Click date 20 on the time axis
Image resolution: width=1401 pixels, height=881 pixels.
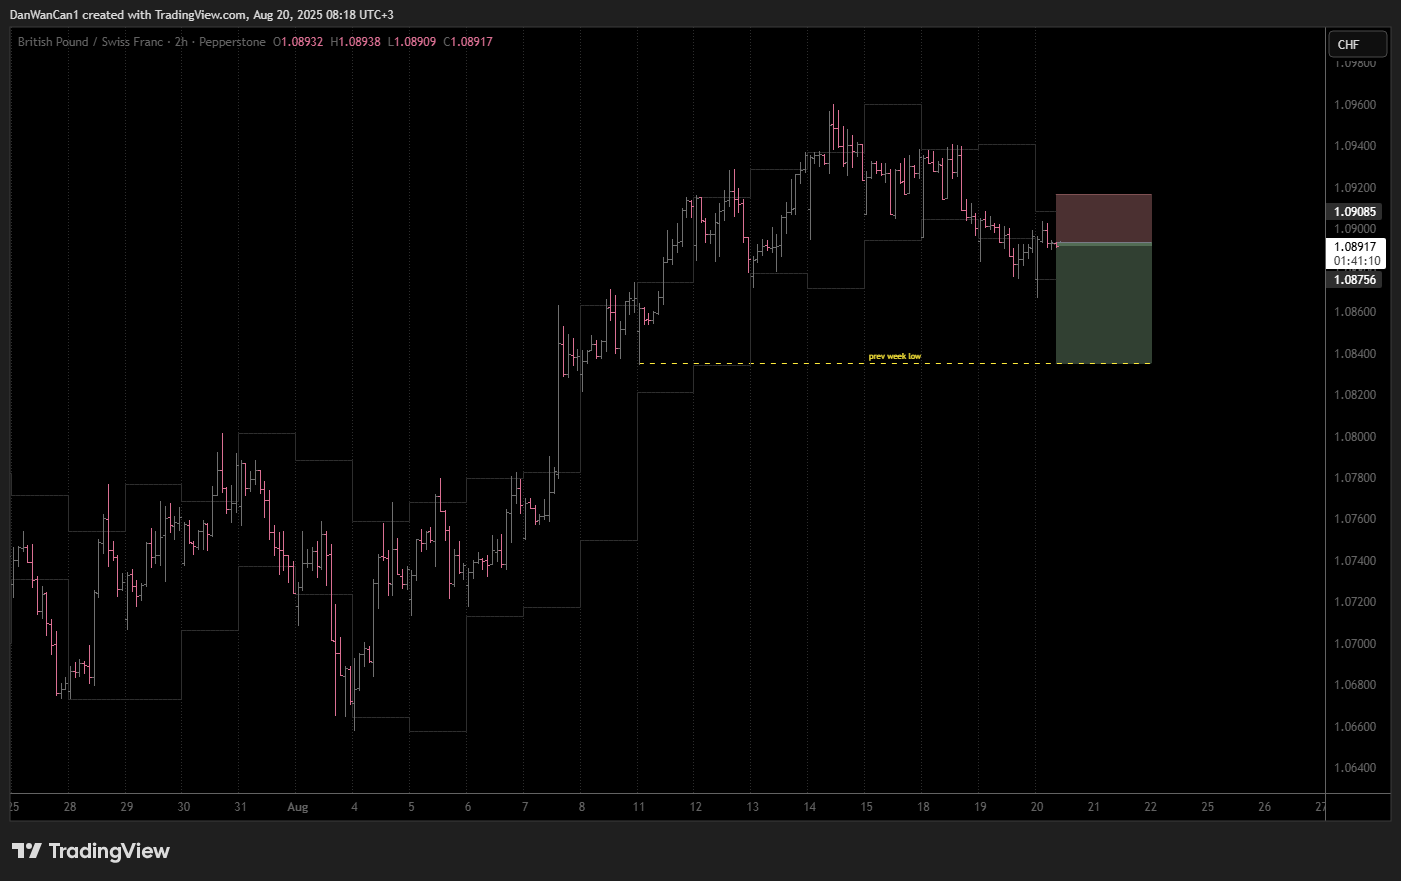(x=1037, y=807)
